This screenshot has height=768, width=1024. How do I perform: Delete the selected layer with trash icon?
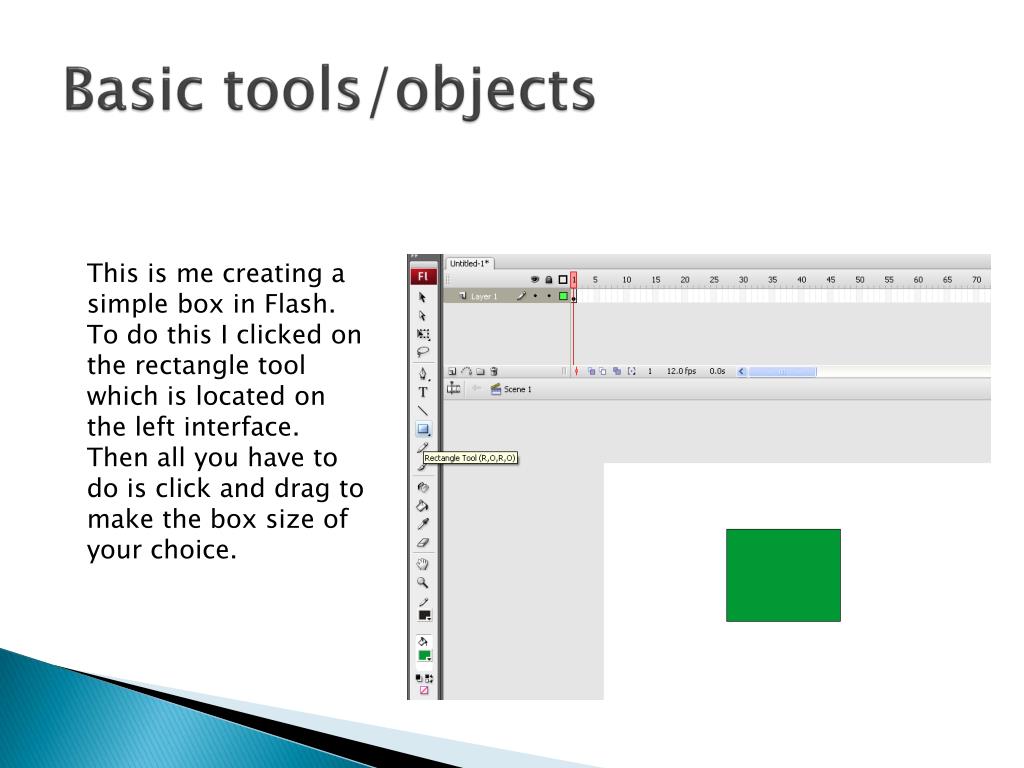pyautogui.click(x=494, y=371)
